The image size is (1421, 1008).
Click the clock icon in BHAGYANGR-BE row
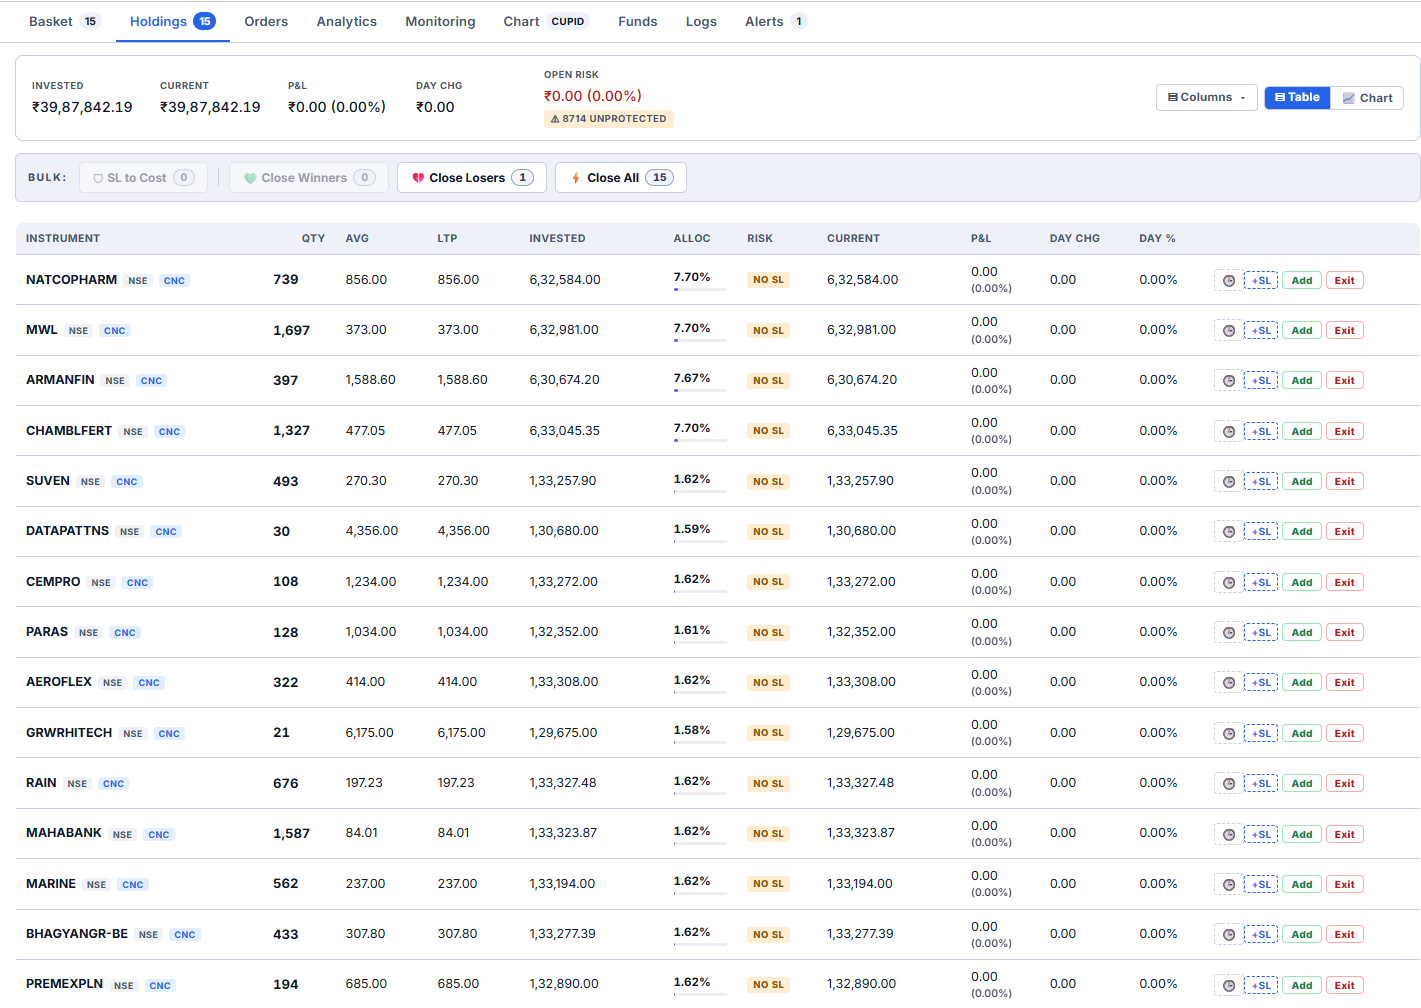[1228, 935]
